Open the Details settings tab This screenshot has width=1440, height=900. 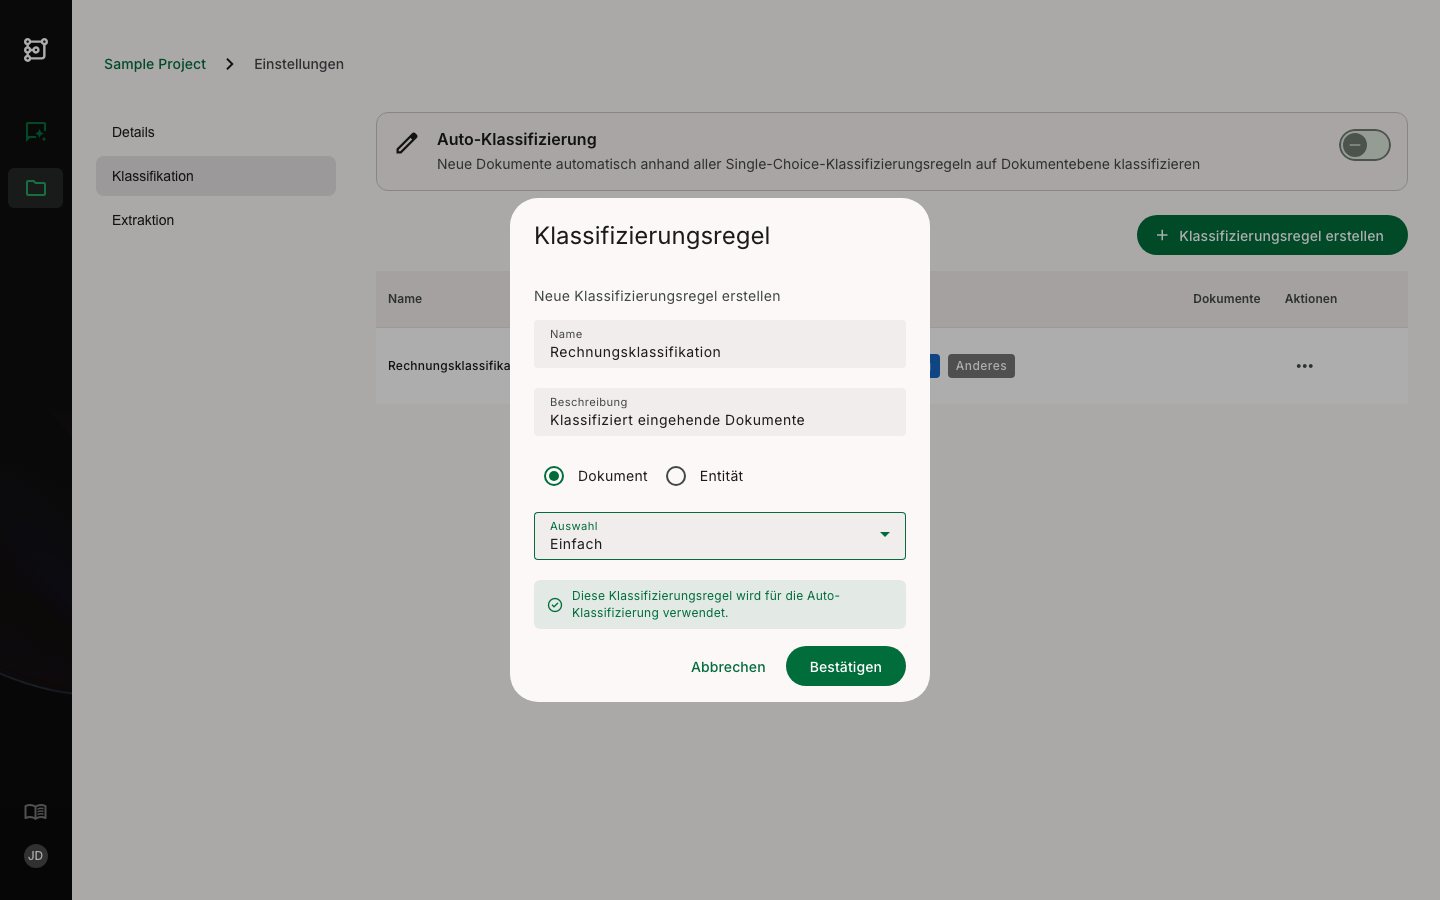click(216, 132)
